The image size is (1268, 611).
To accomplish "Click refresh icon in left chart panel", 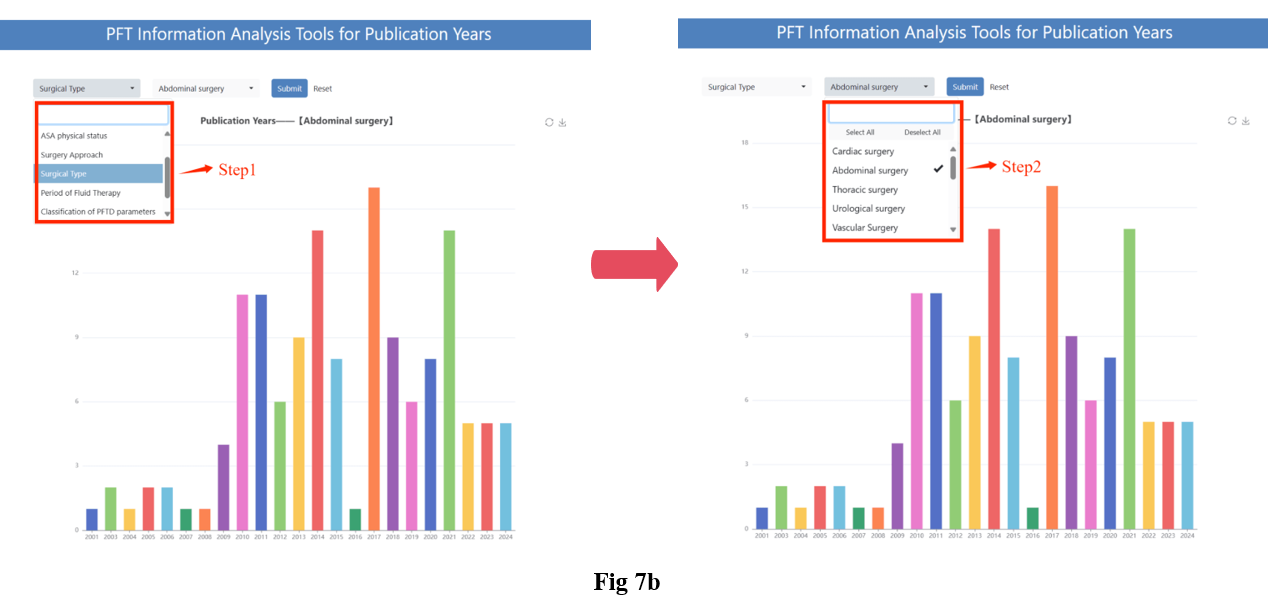I will 549,122.
